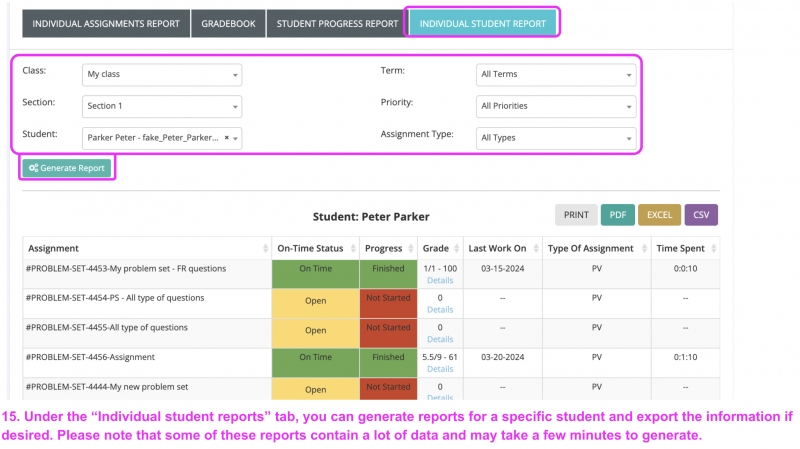This screenshot has width=800, height=449.
Task: Open the Student Progress Report tab
Action: coord(337,23)
